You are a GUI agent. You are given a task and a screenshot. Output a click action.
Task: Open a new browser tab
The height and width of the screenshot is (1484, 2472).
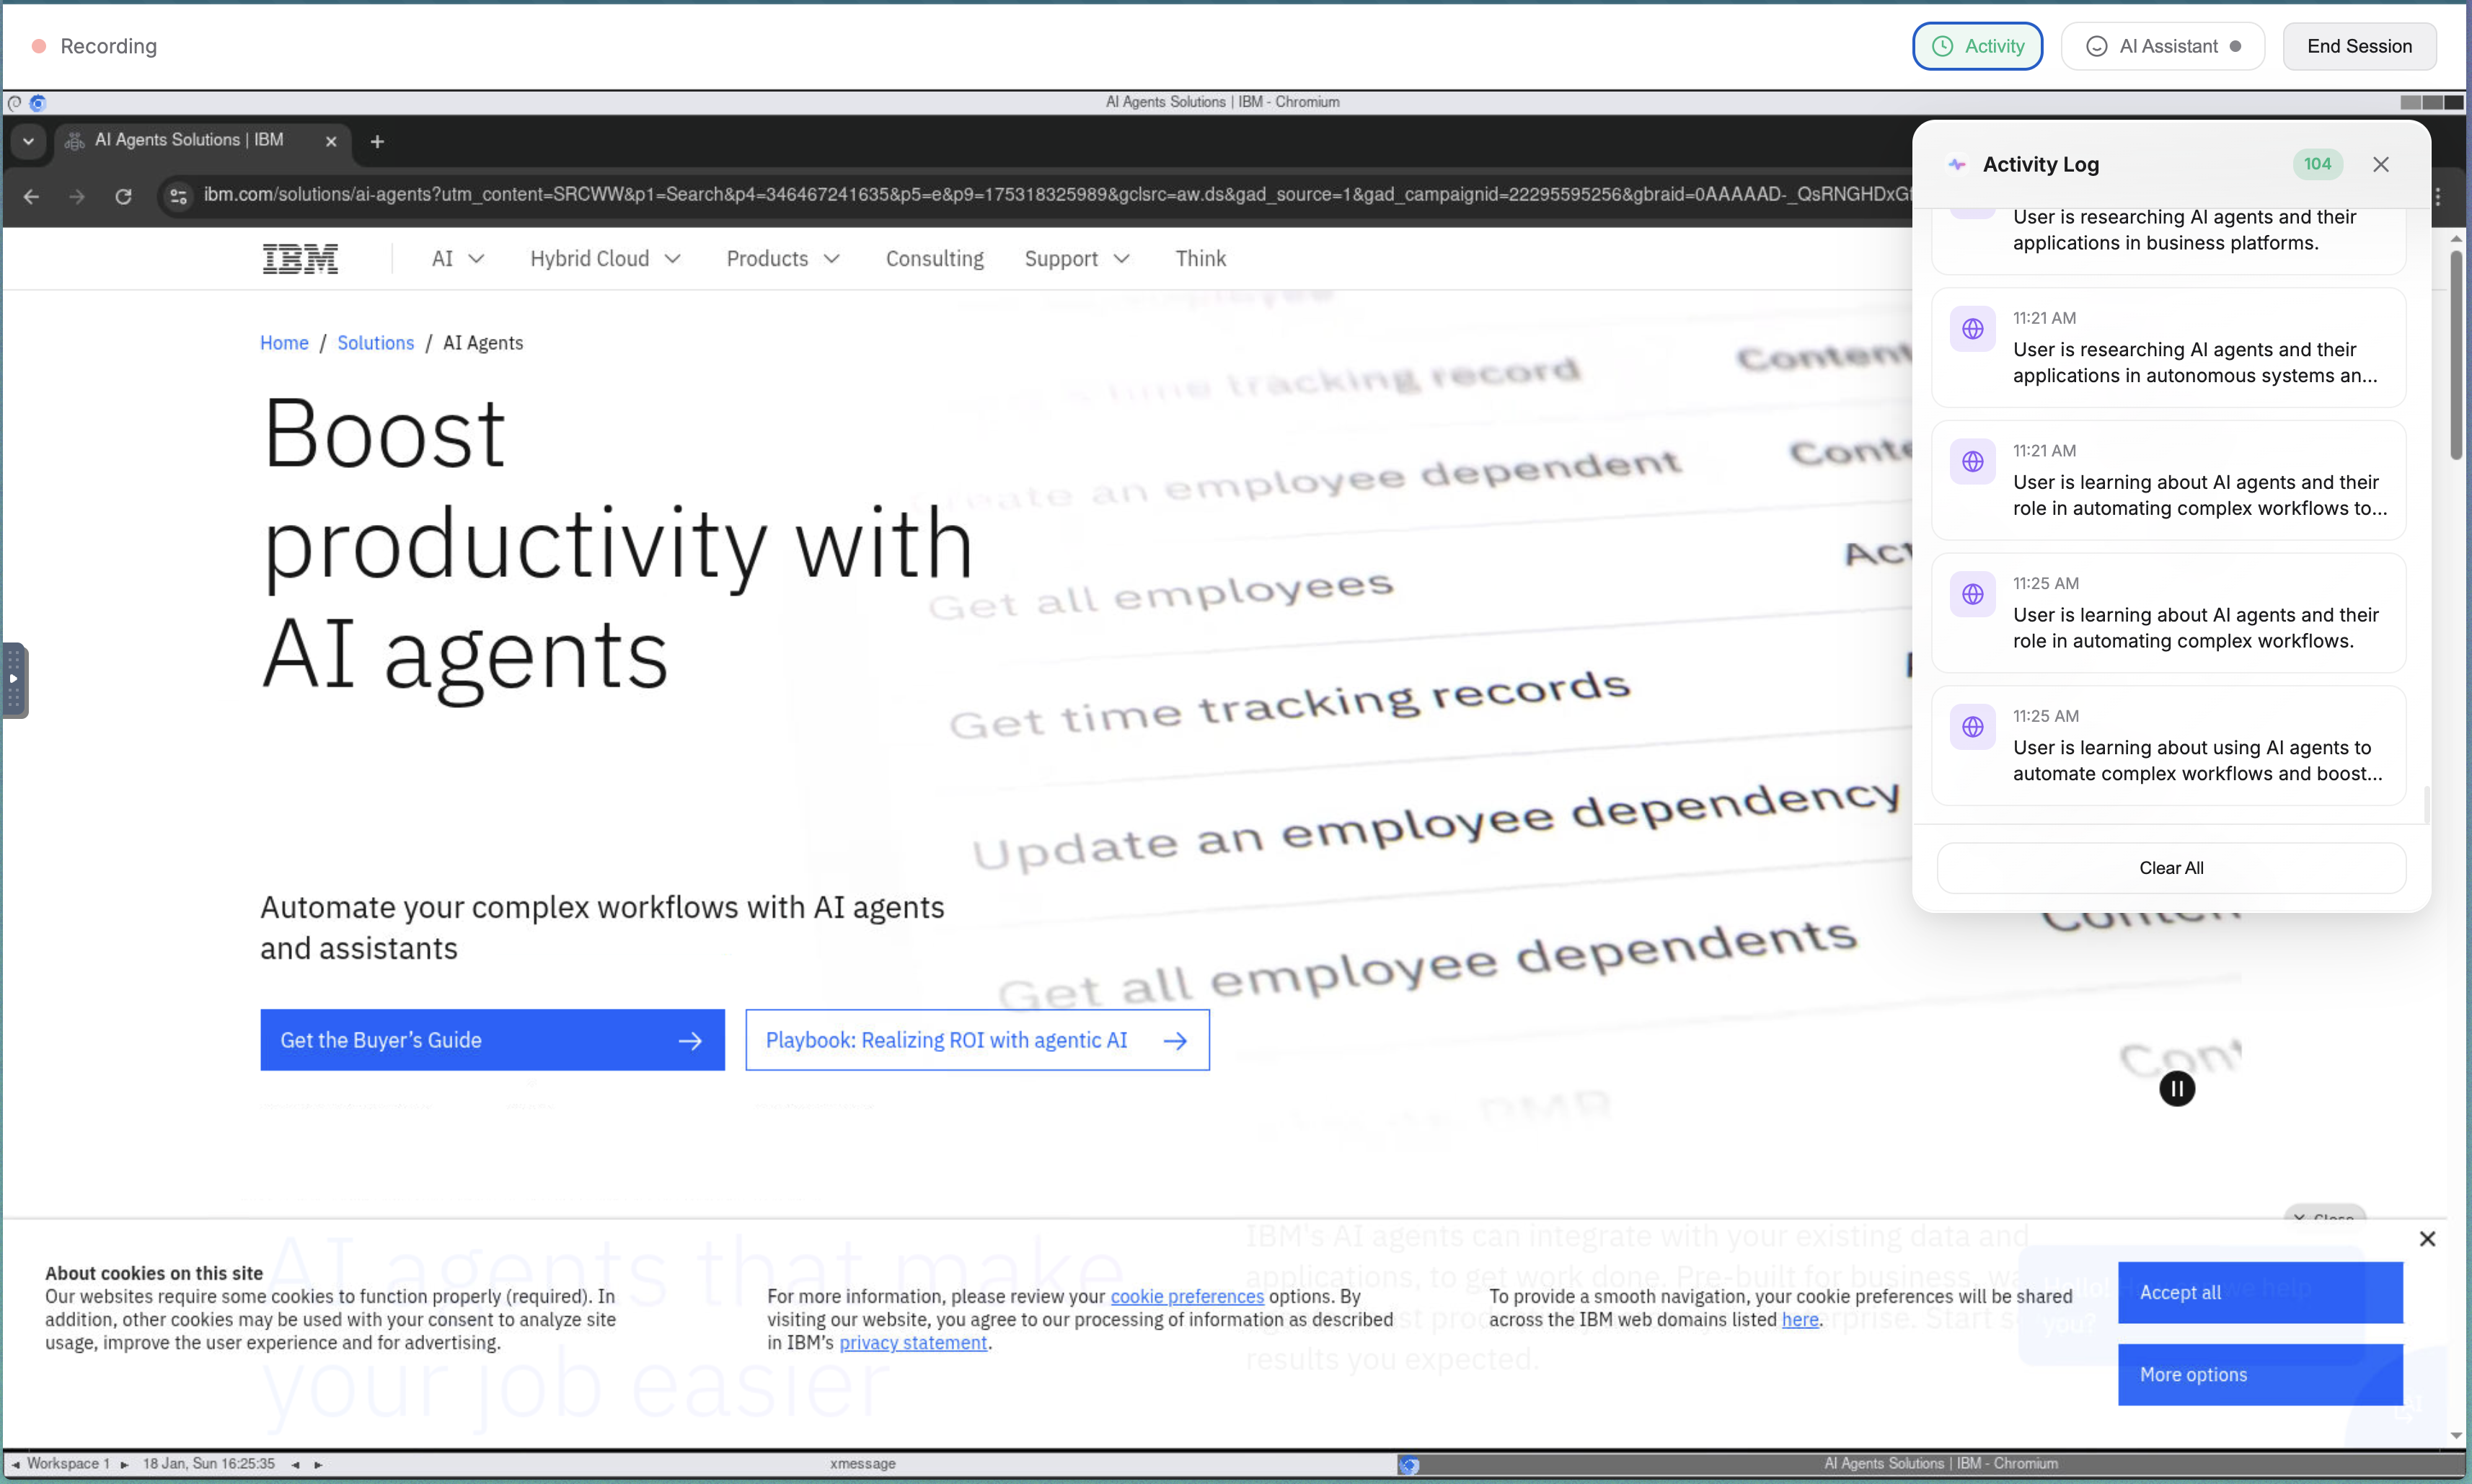[377, 142]
